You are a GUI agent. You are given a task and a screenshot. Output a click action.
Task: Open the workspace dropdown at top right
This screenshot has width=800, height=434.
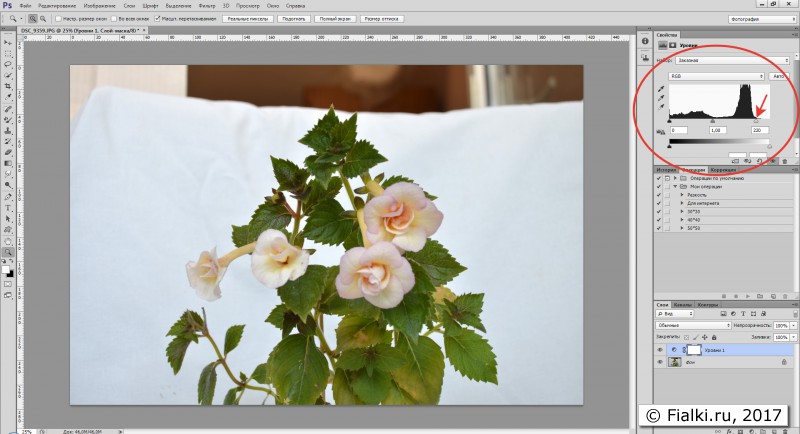(762, 19)
